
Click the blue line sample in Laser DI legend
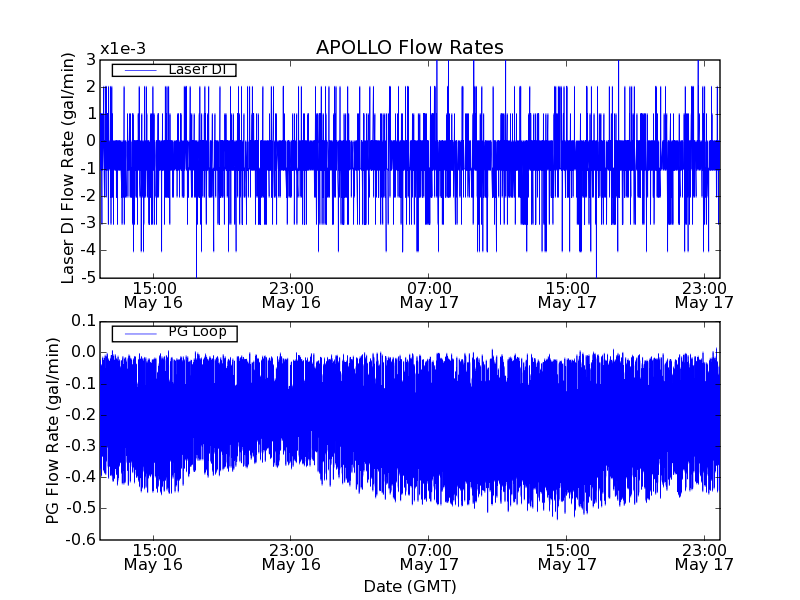(138, 70)
